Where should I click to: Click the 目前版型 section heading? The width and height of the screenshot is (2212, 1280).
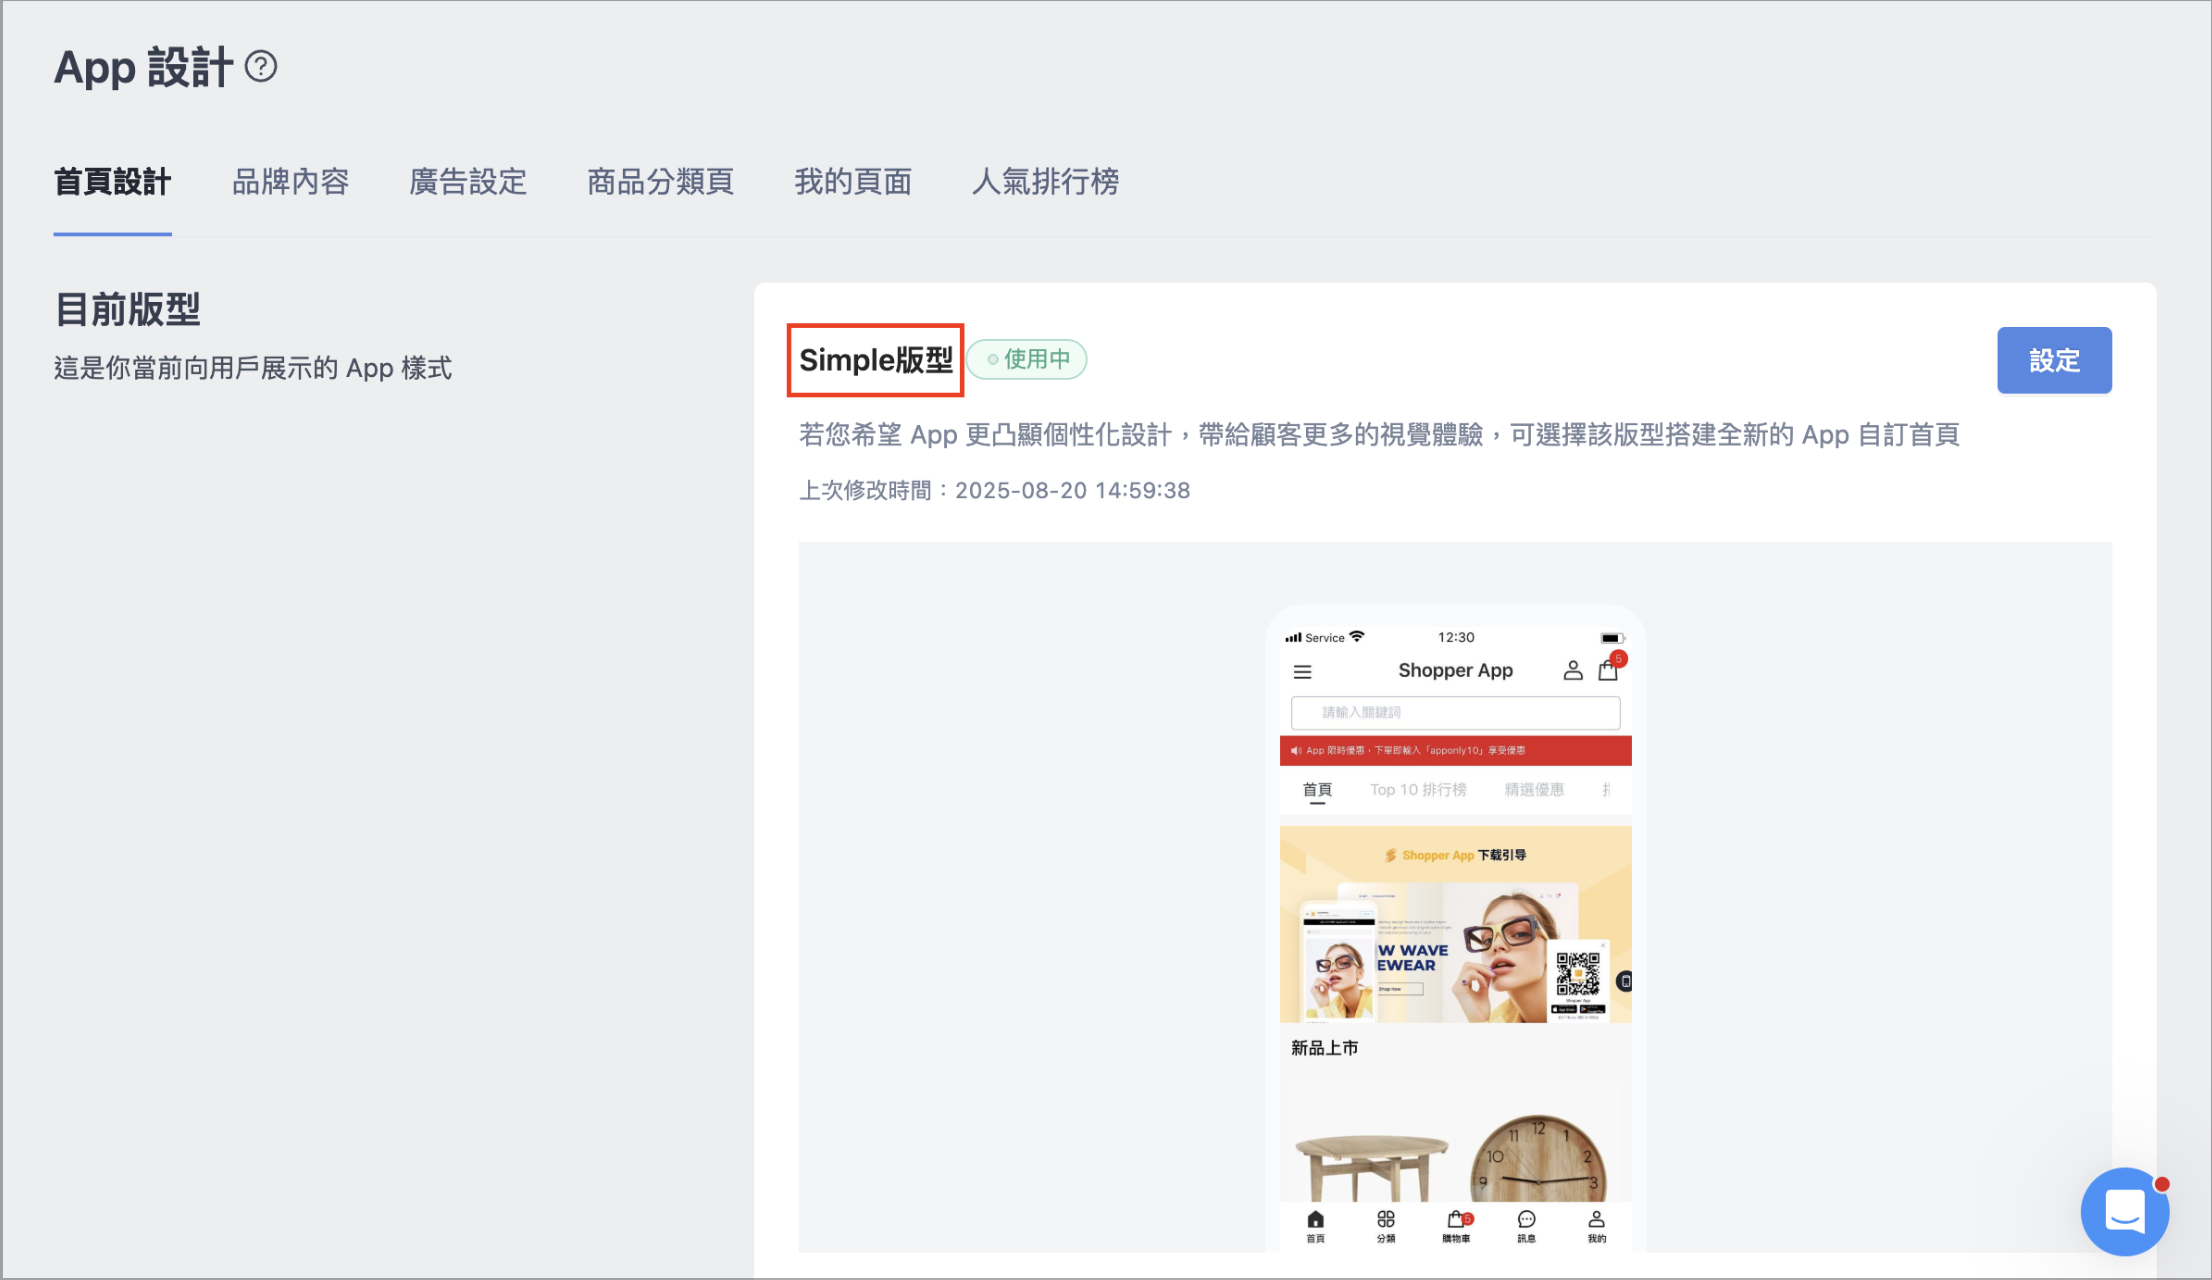coord(128,310)
